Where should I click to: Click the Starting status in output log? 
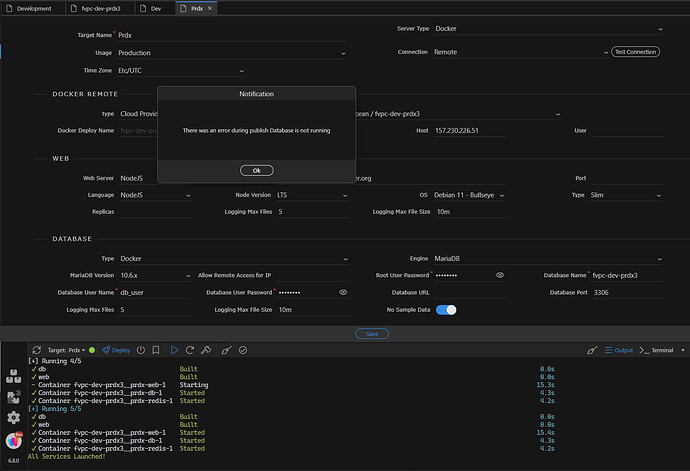point(194,385)
